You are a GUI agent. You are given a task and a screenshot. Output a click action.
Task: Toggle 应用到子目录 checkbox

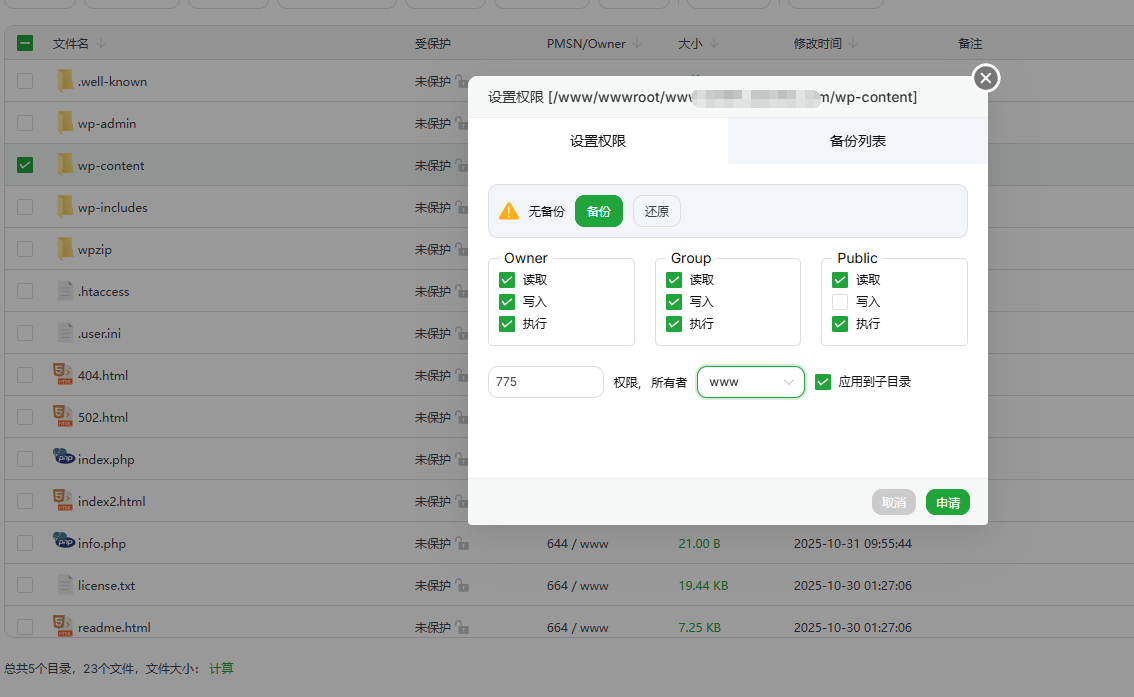pyautogui.click(x=823, y=382)
